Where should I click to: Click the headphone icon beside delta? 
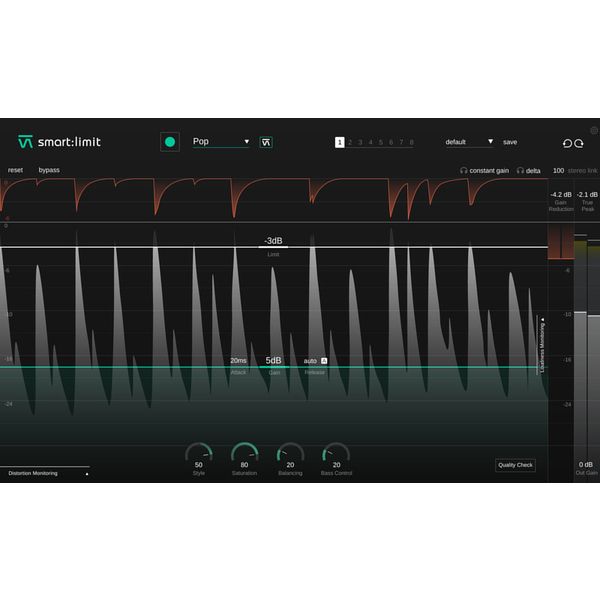click(x=520, y=171)
